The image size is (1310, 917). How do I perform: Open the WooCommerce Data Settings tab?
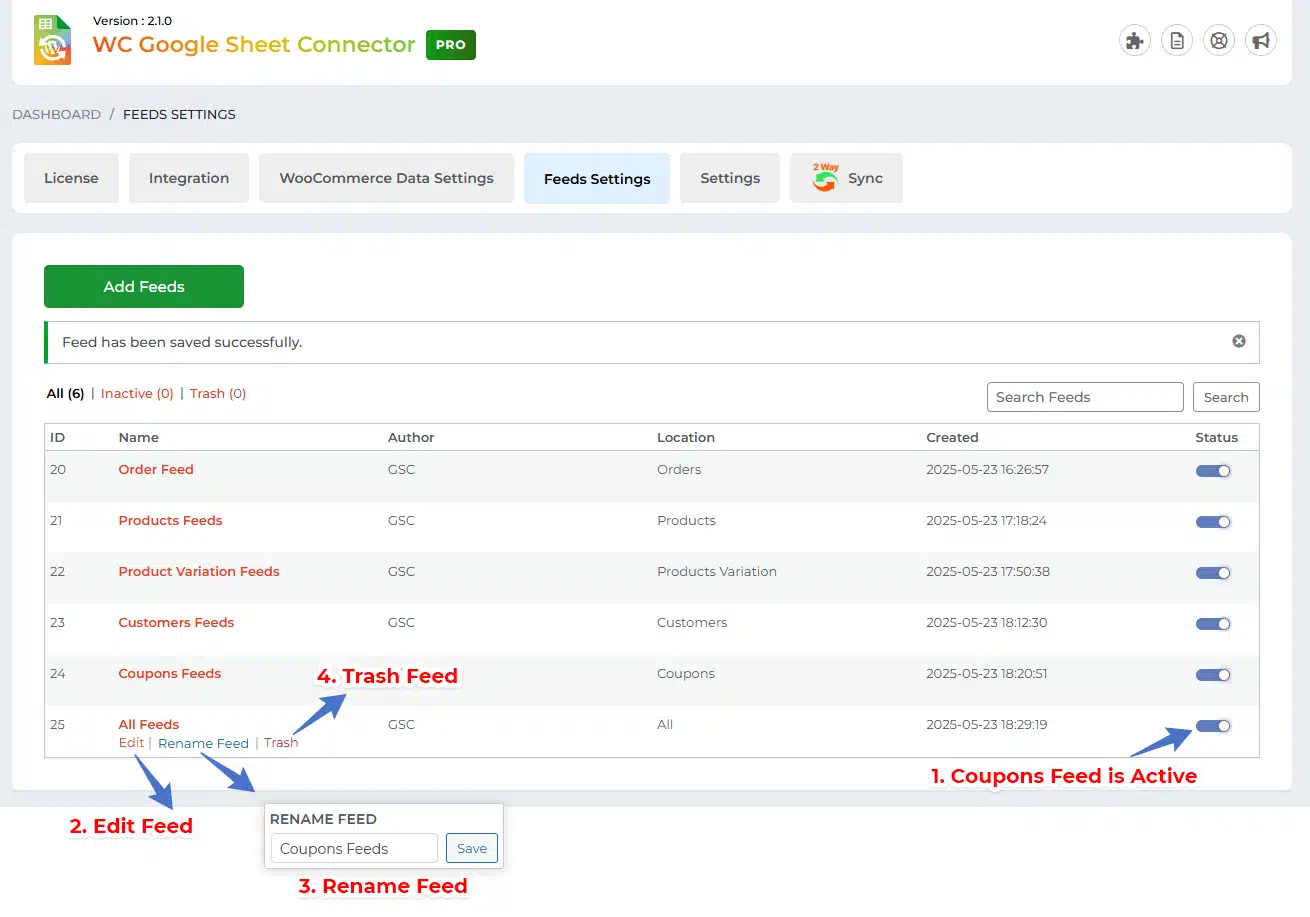(x=386, y=178)
